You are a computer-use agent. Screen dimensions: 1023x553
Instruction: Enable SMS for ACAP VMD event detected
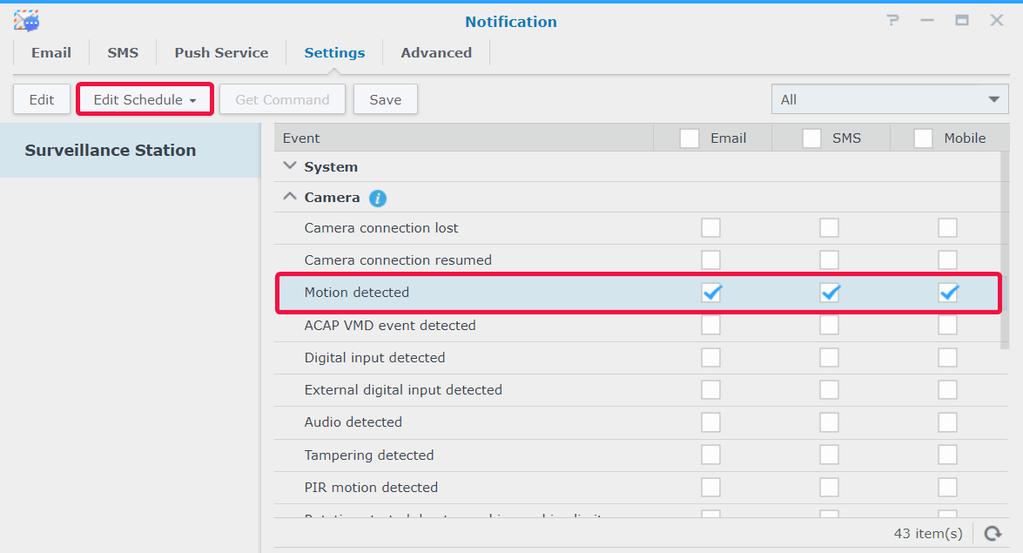[x=829, y=325]
